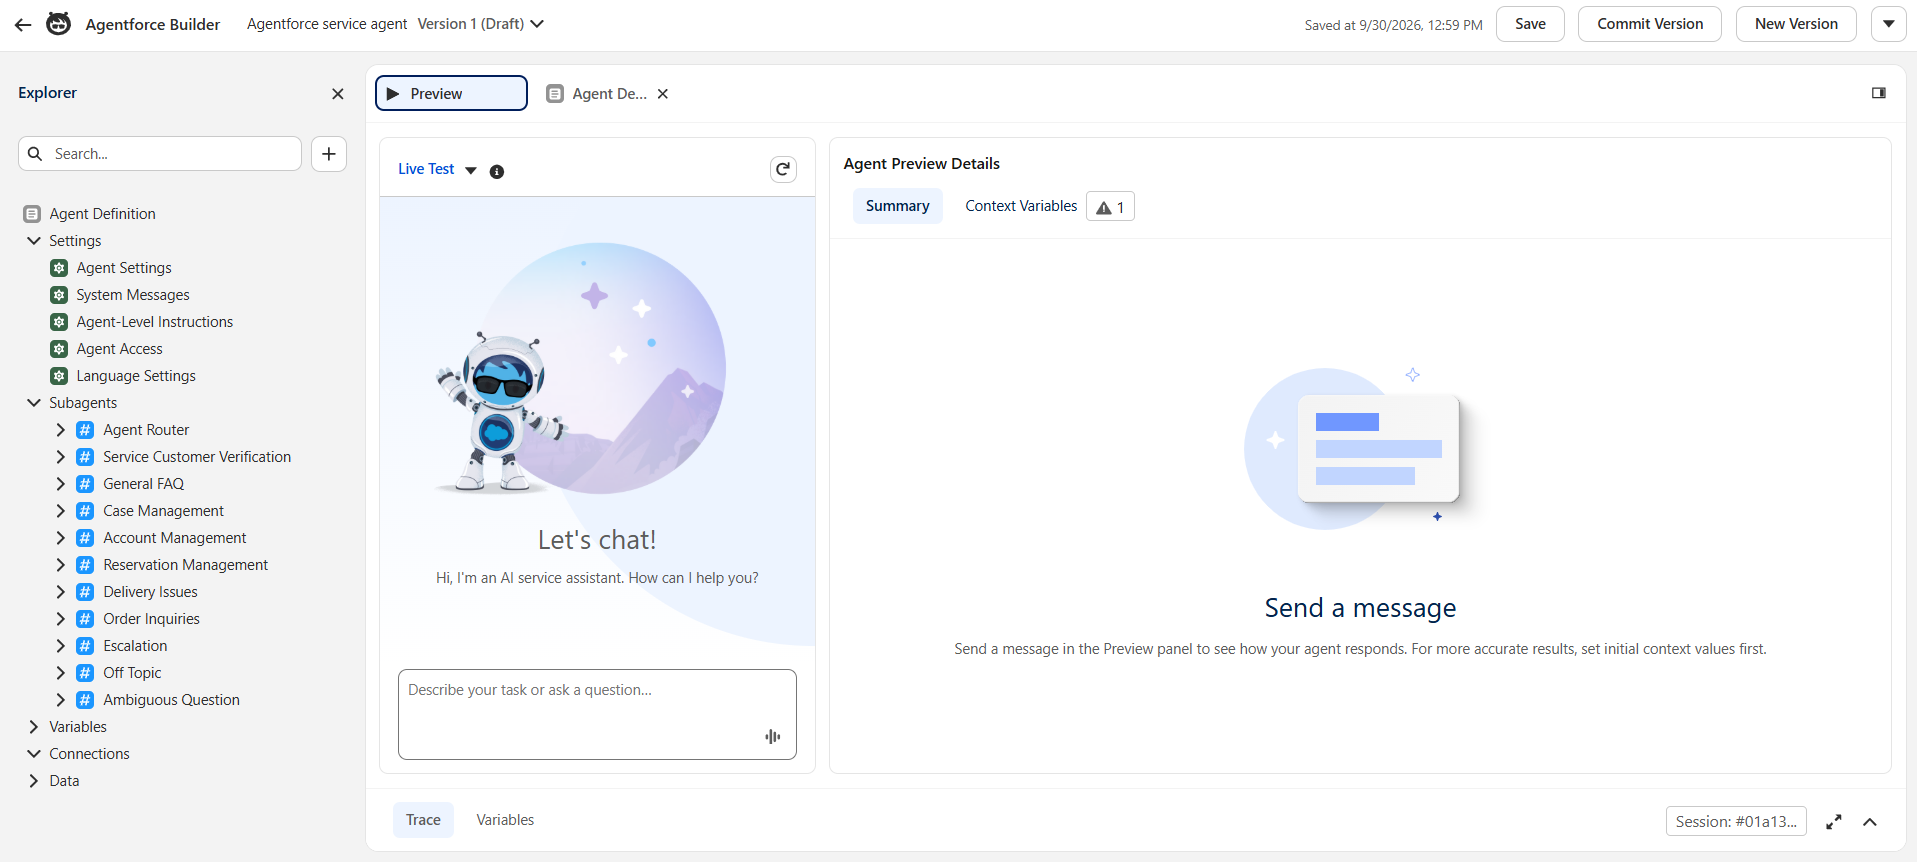
Task: Click the chat message input box
Action: tap(597, 714)
